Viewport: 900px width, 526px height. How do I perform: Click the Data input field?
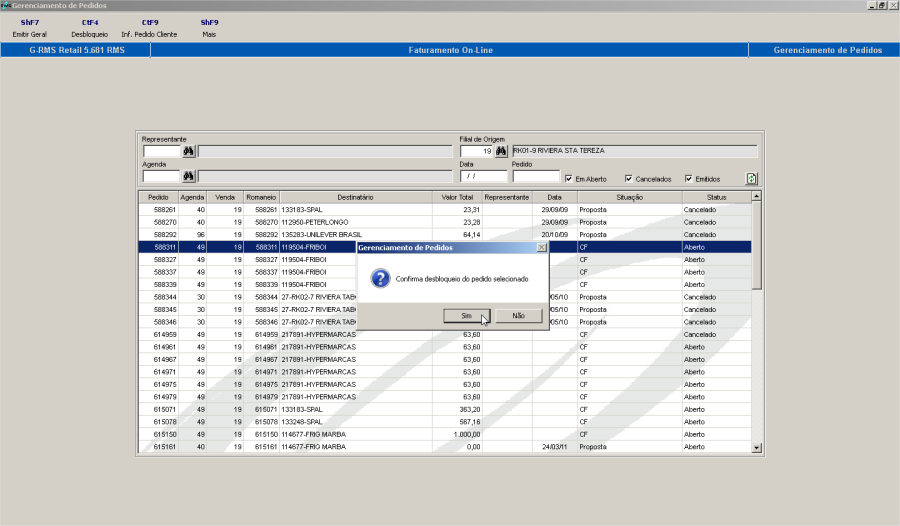(483, 176)
